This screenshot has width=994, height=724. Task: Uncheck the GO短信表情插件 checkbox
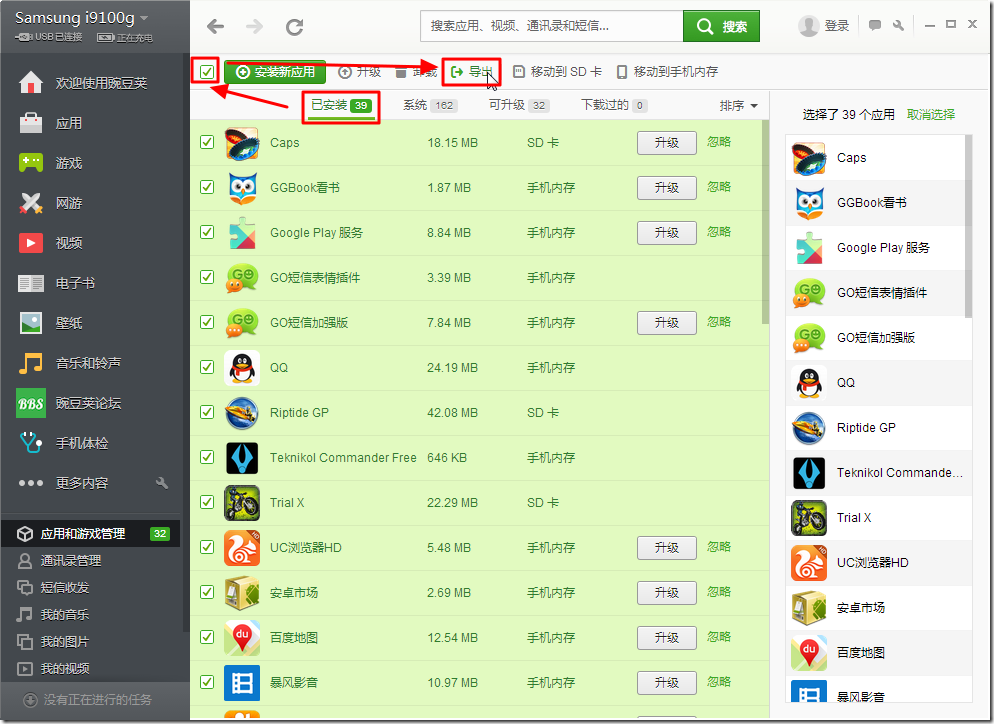tap(207, 277)
